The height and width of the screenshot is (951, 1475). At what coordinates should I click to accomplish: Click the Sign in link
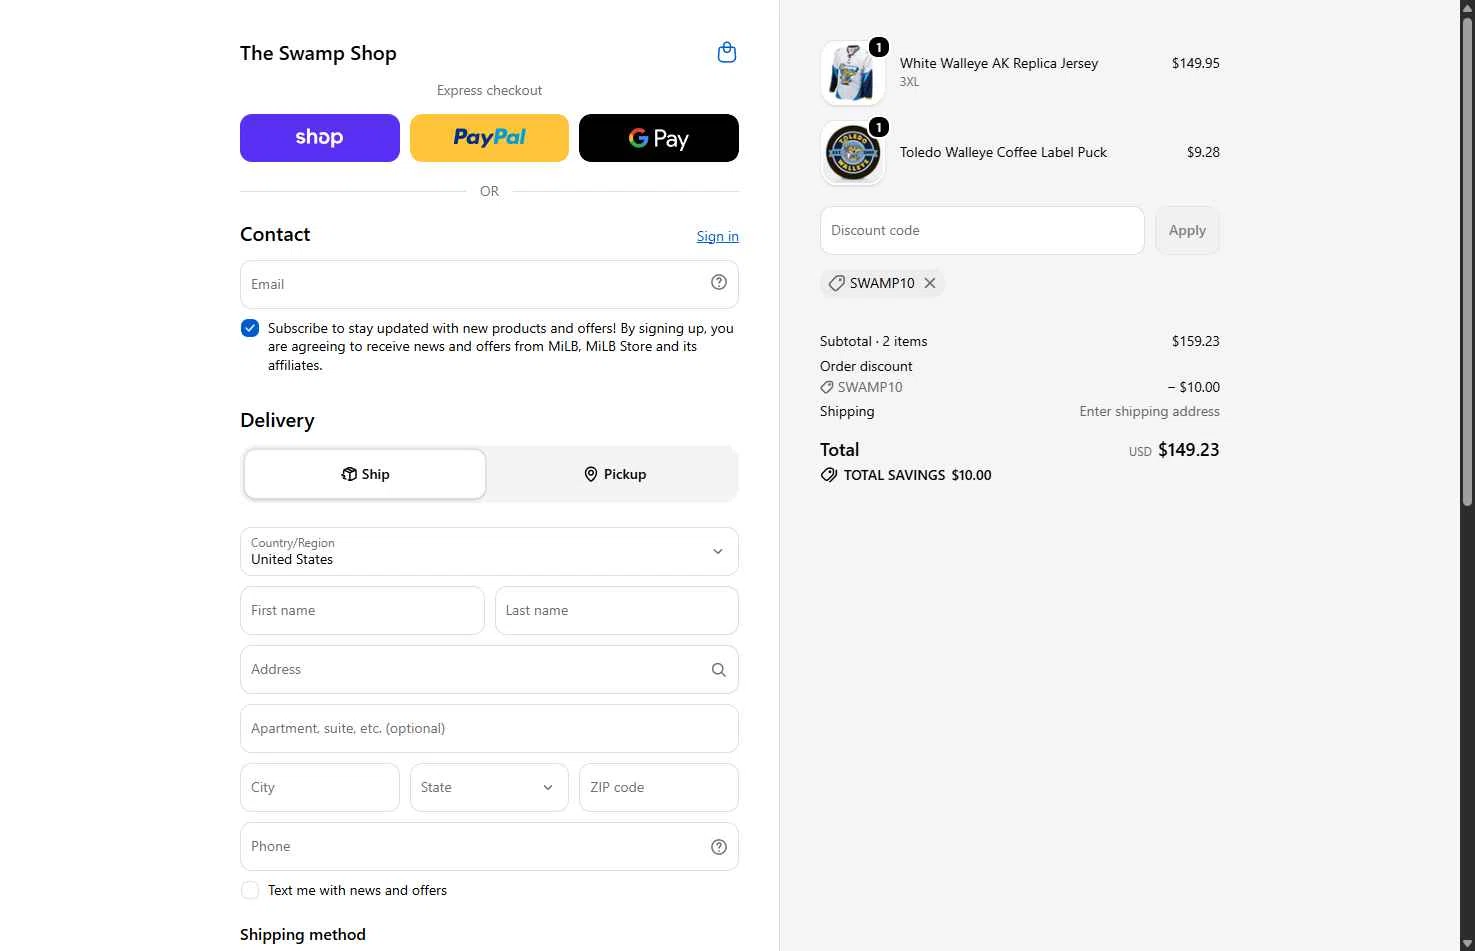pos(718,236)
